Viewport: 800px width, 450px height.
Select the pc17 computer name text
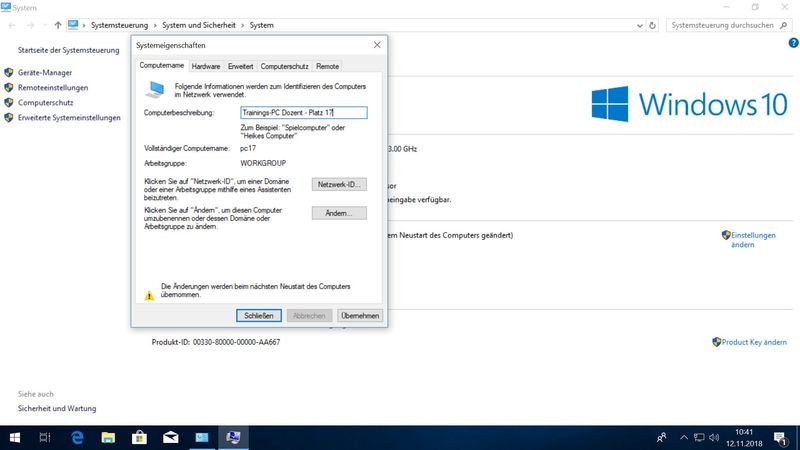(248, 148)
